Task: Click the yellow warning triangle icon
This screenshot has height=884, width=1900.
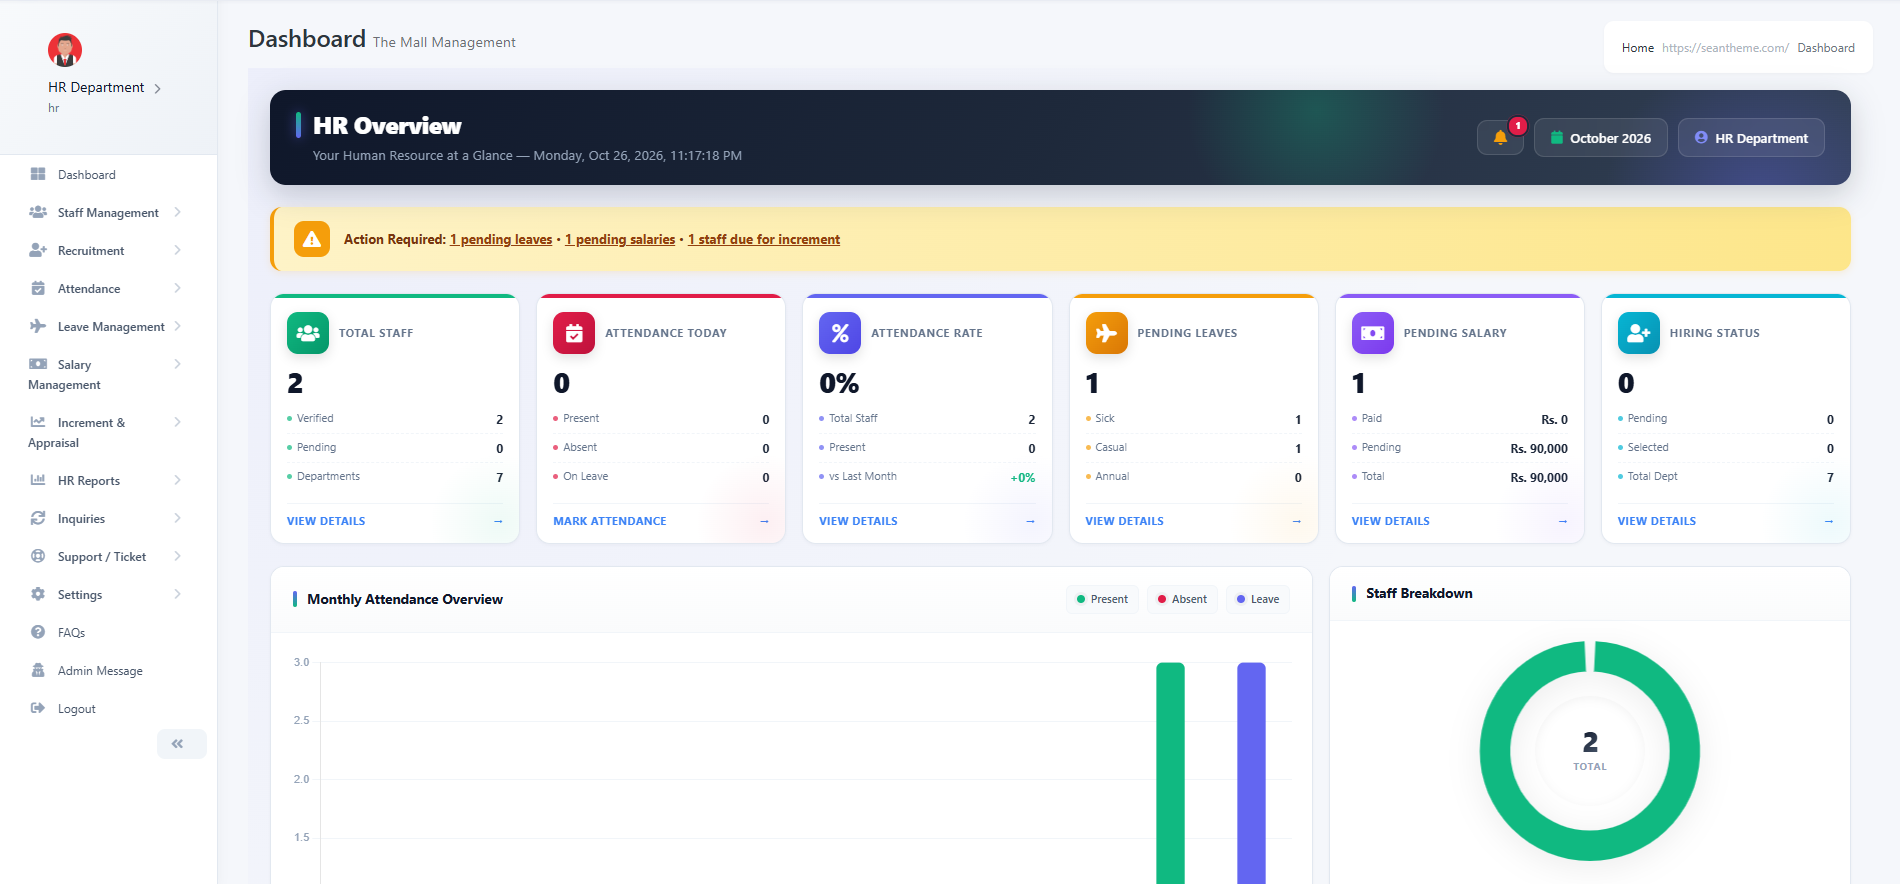Action: point(312,239)
